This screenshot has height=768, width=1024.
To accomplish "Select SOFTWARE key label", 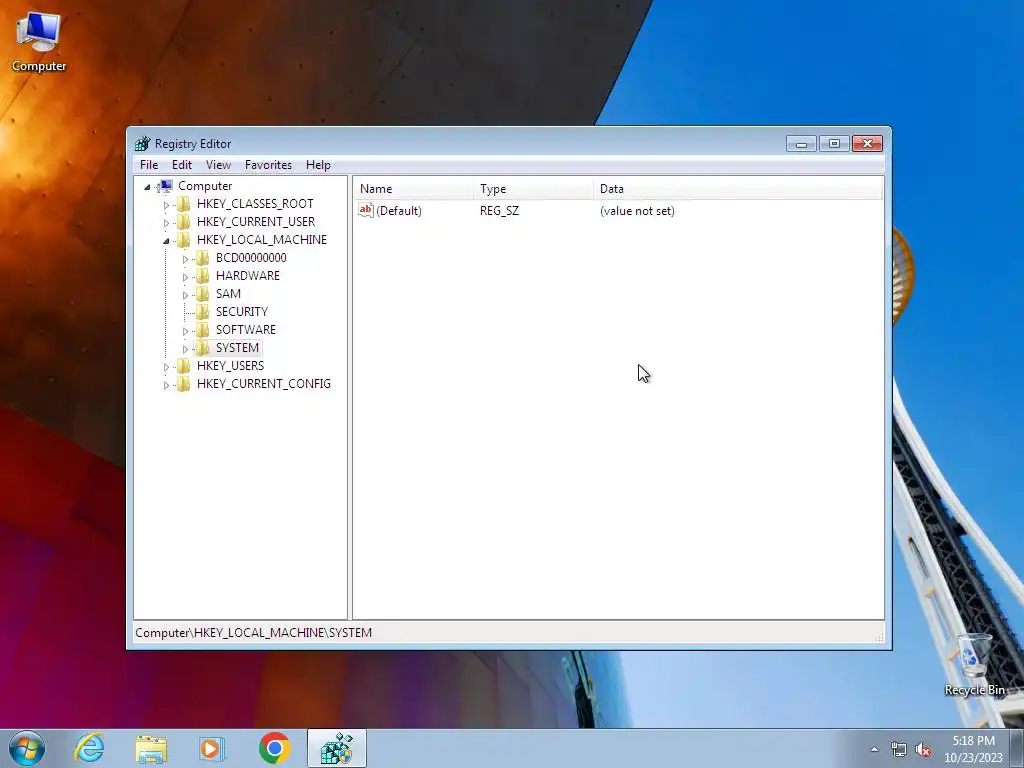I will [246, 330].
